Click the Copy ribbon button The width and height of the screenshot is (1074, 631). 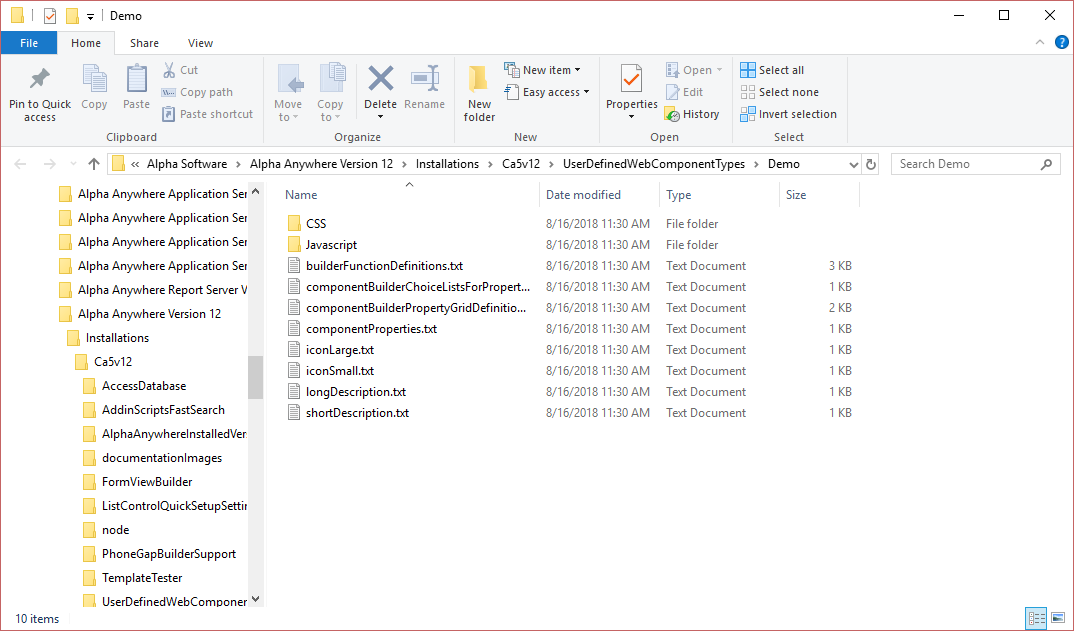[94, 87]
